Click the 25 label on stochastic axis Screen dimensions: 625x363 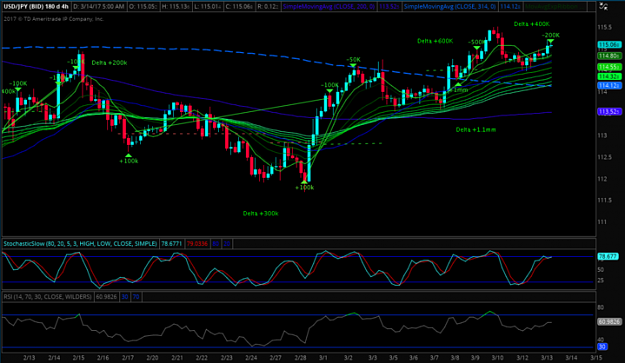[601, 281]
